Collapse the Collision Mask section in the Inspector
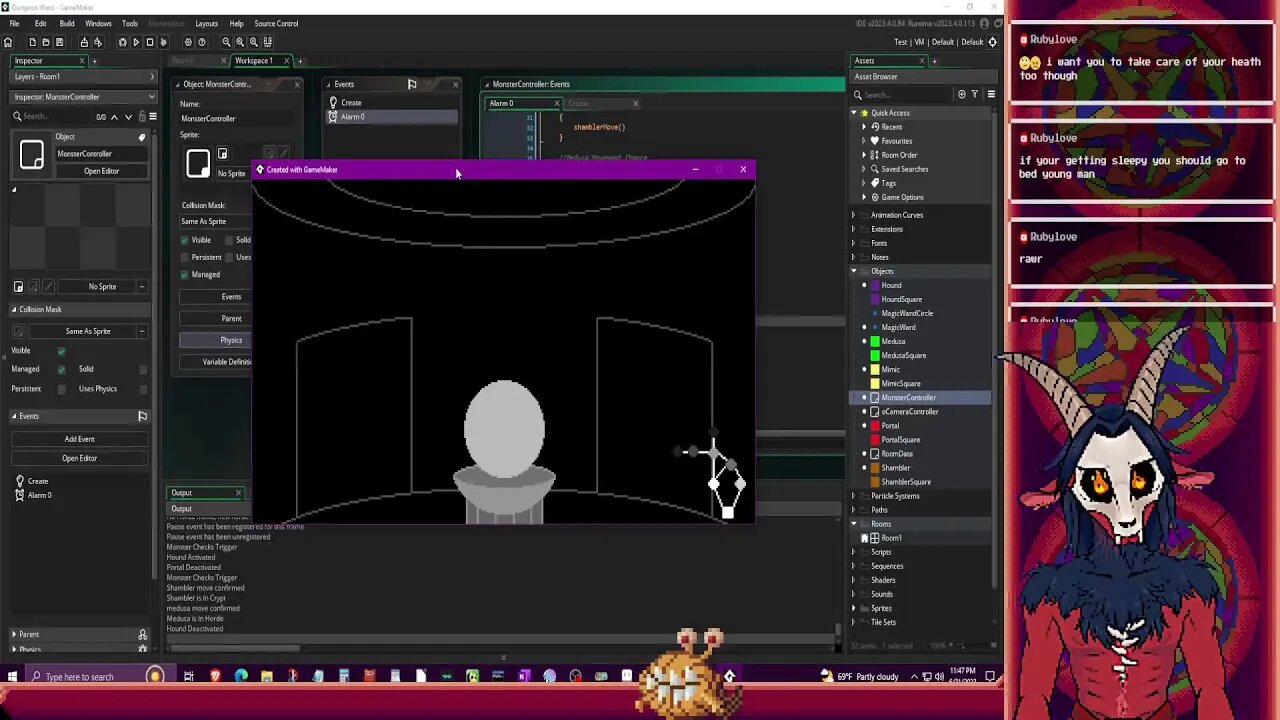Viewport: 1280px width, 720px height. pyautogui.click(x=14, y=309)
